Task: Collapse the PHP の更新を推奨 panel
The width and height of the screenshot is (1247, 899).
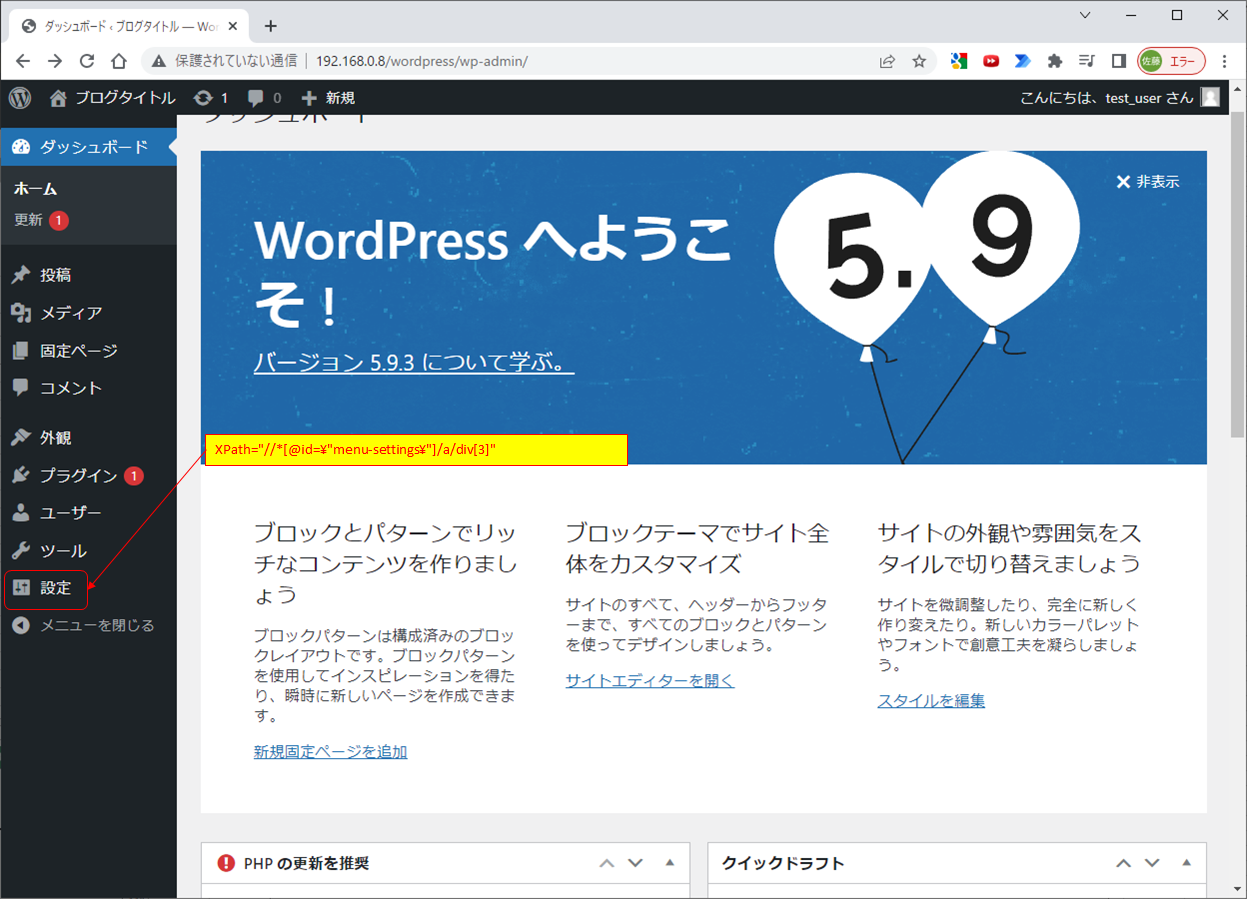Action: (670, 863)
